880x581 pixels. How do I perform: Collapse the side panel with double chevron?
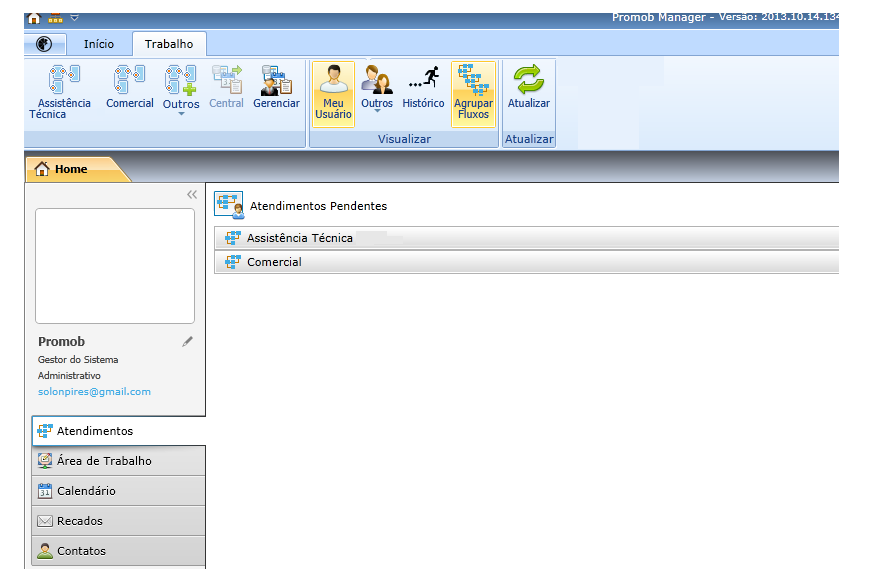[x=192, y=195]
